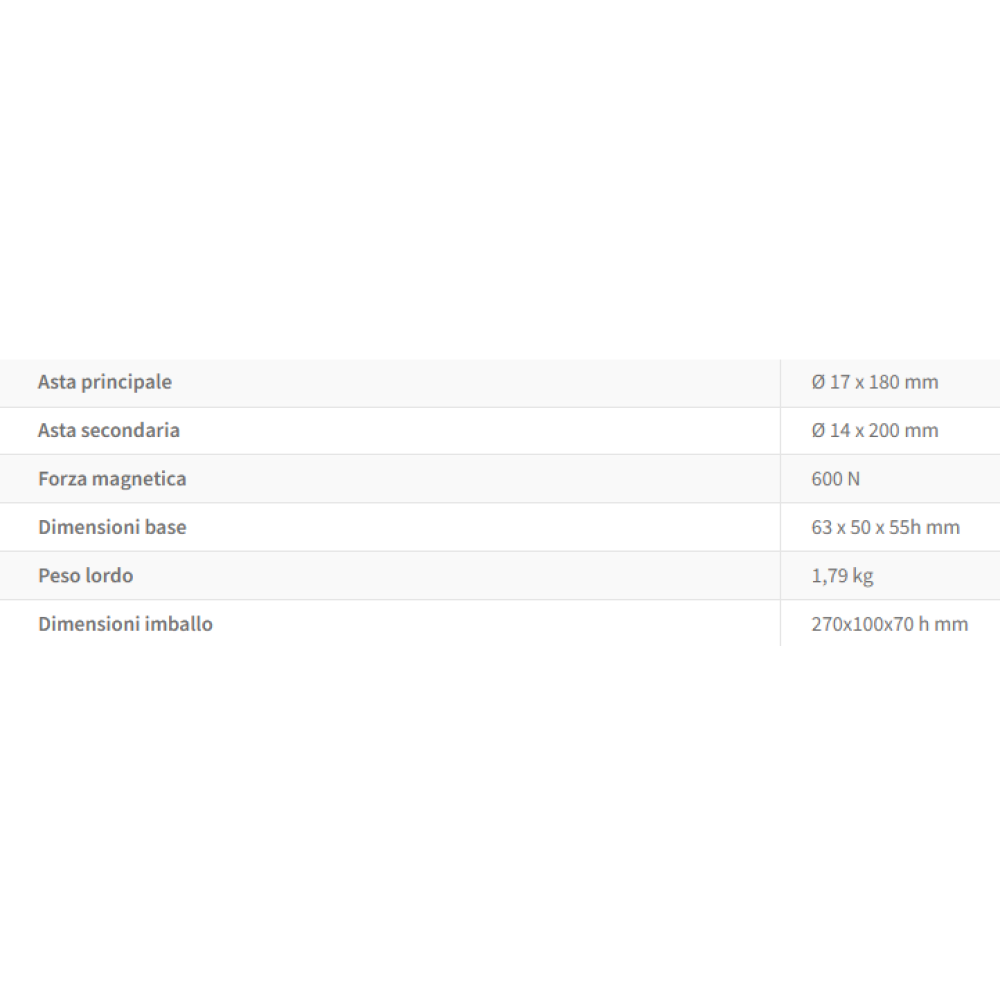Select the '63 x 50 x 55h mm' value

885,527
